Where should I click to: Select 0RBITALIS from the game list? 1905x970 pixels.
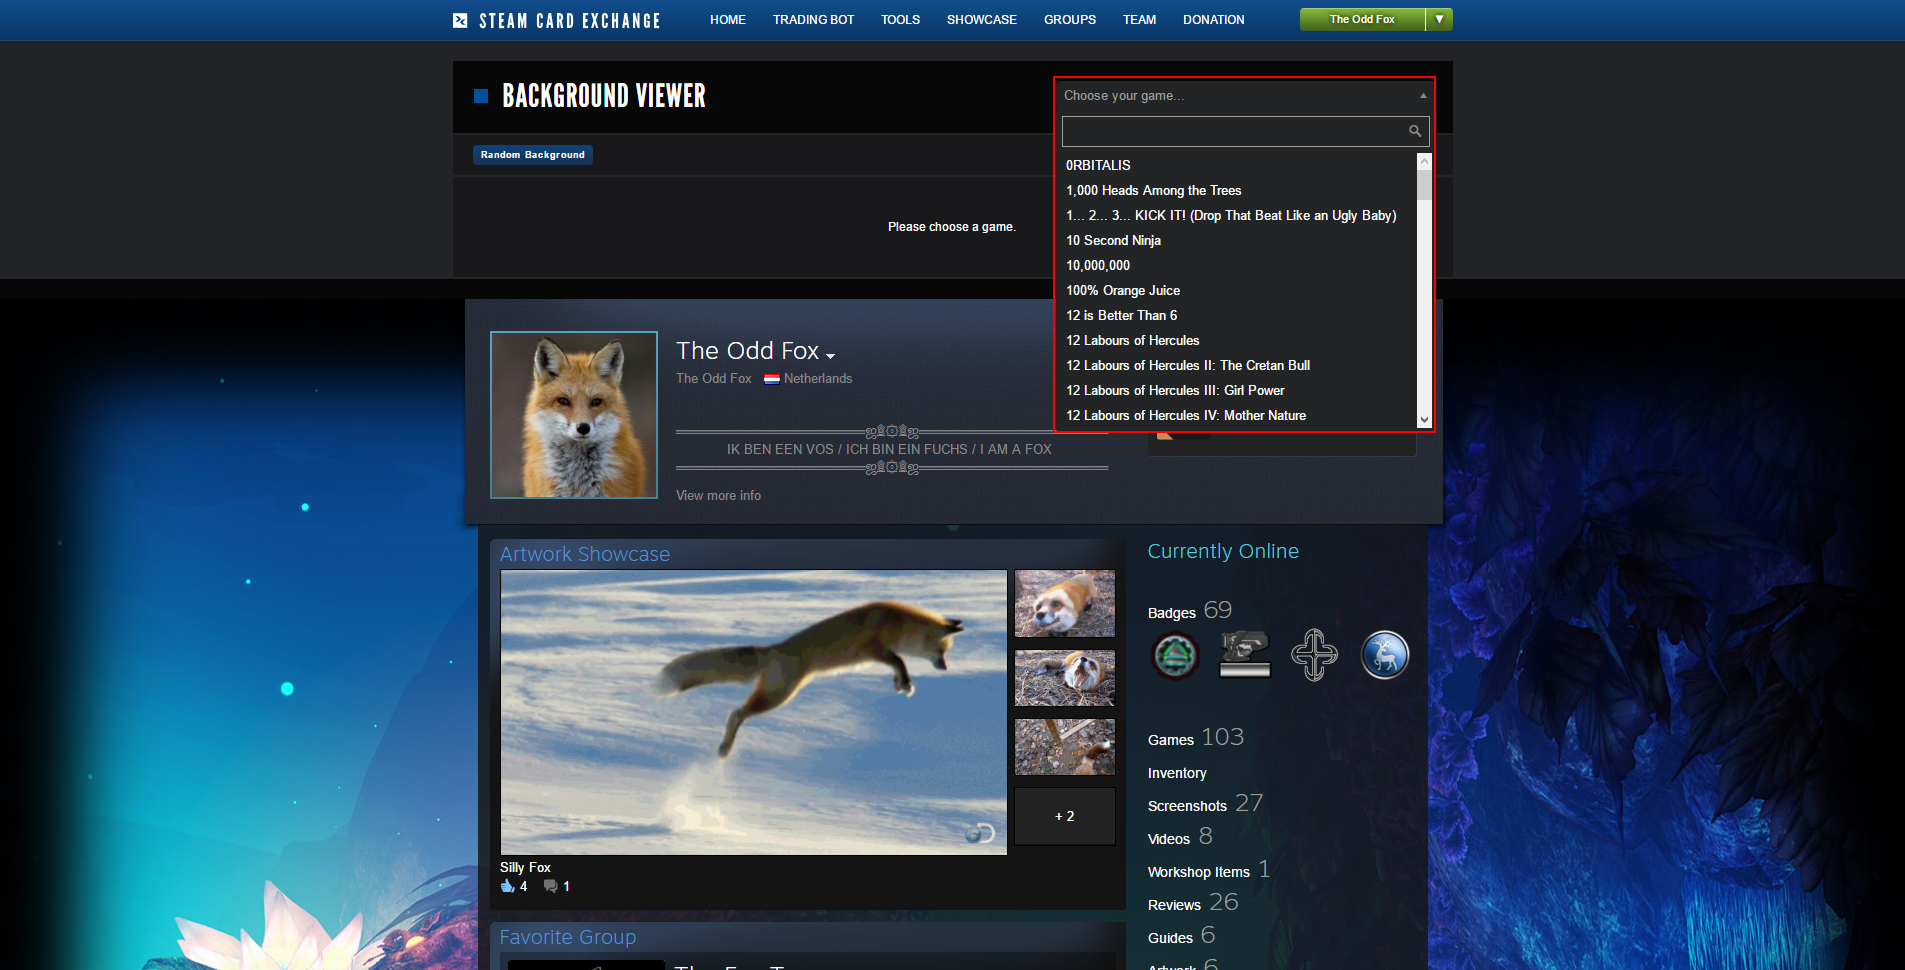(x=1240, y=165)
